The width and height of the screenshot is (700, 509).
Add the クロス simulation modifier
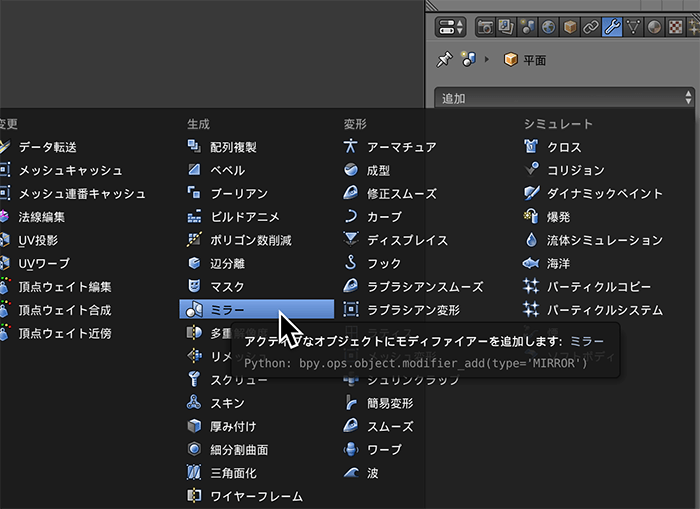coord(564,147)
